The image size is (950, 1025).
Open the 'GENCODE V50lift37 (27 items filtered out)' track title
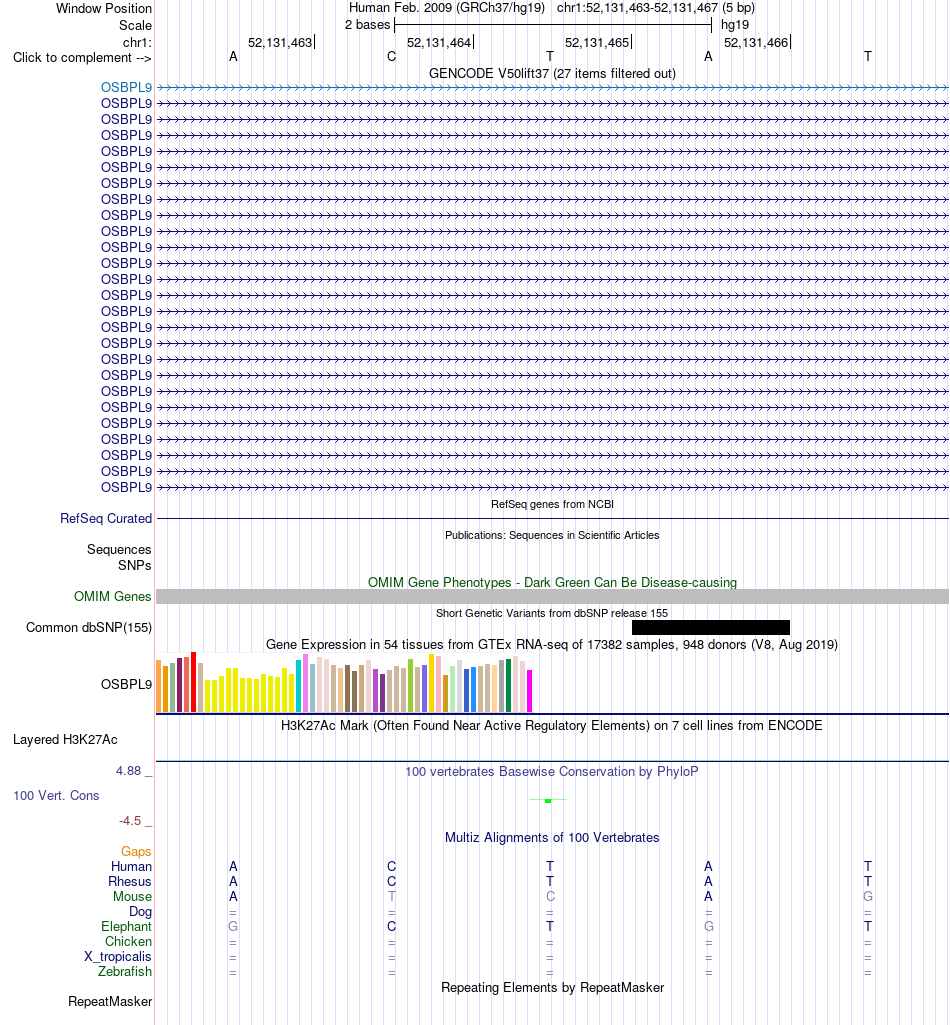click(552, 73)
